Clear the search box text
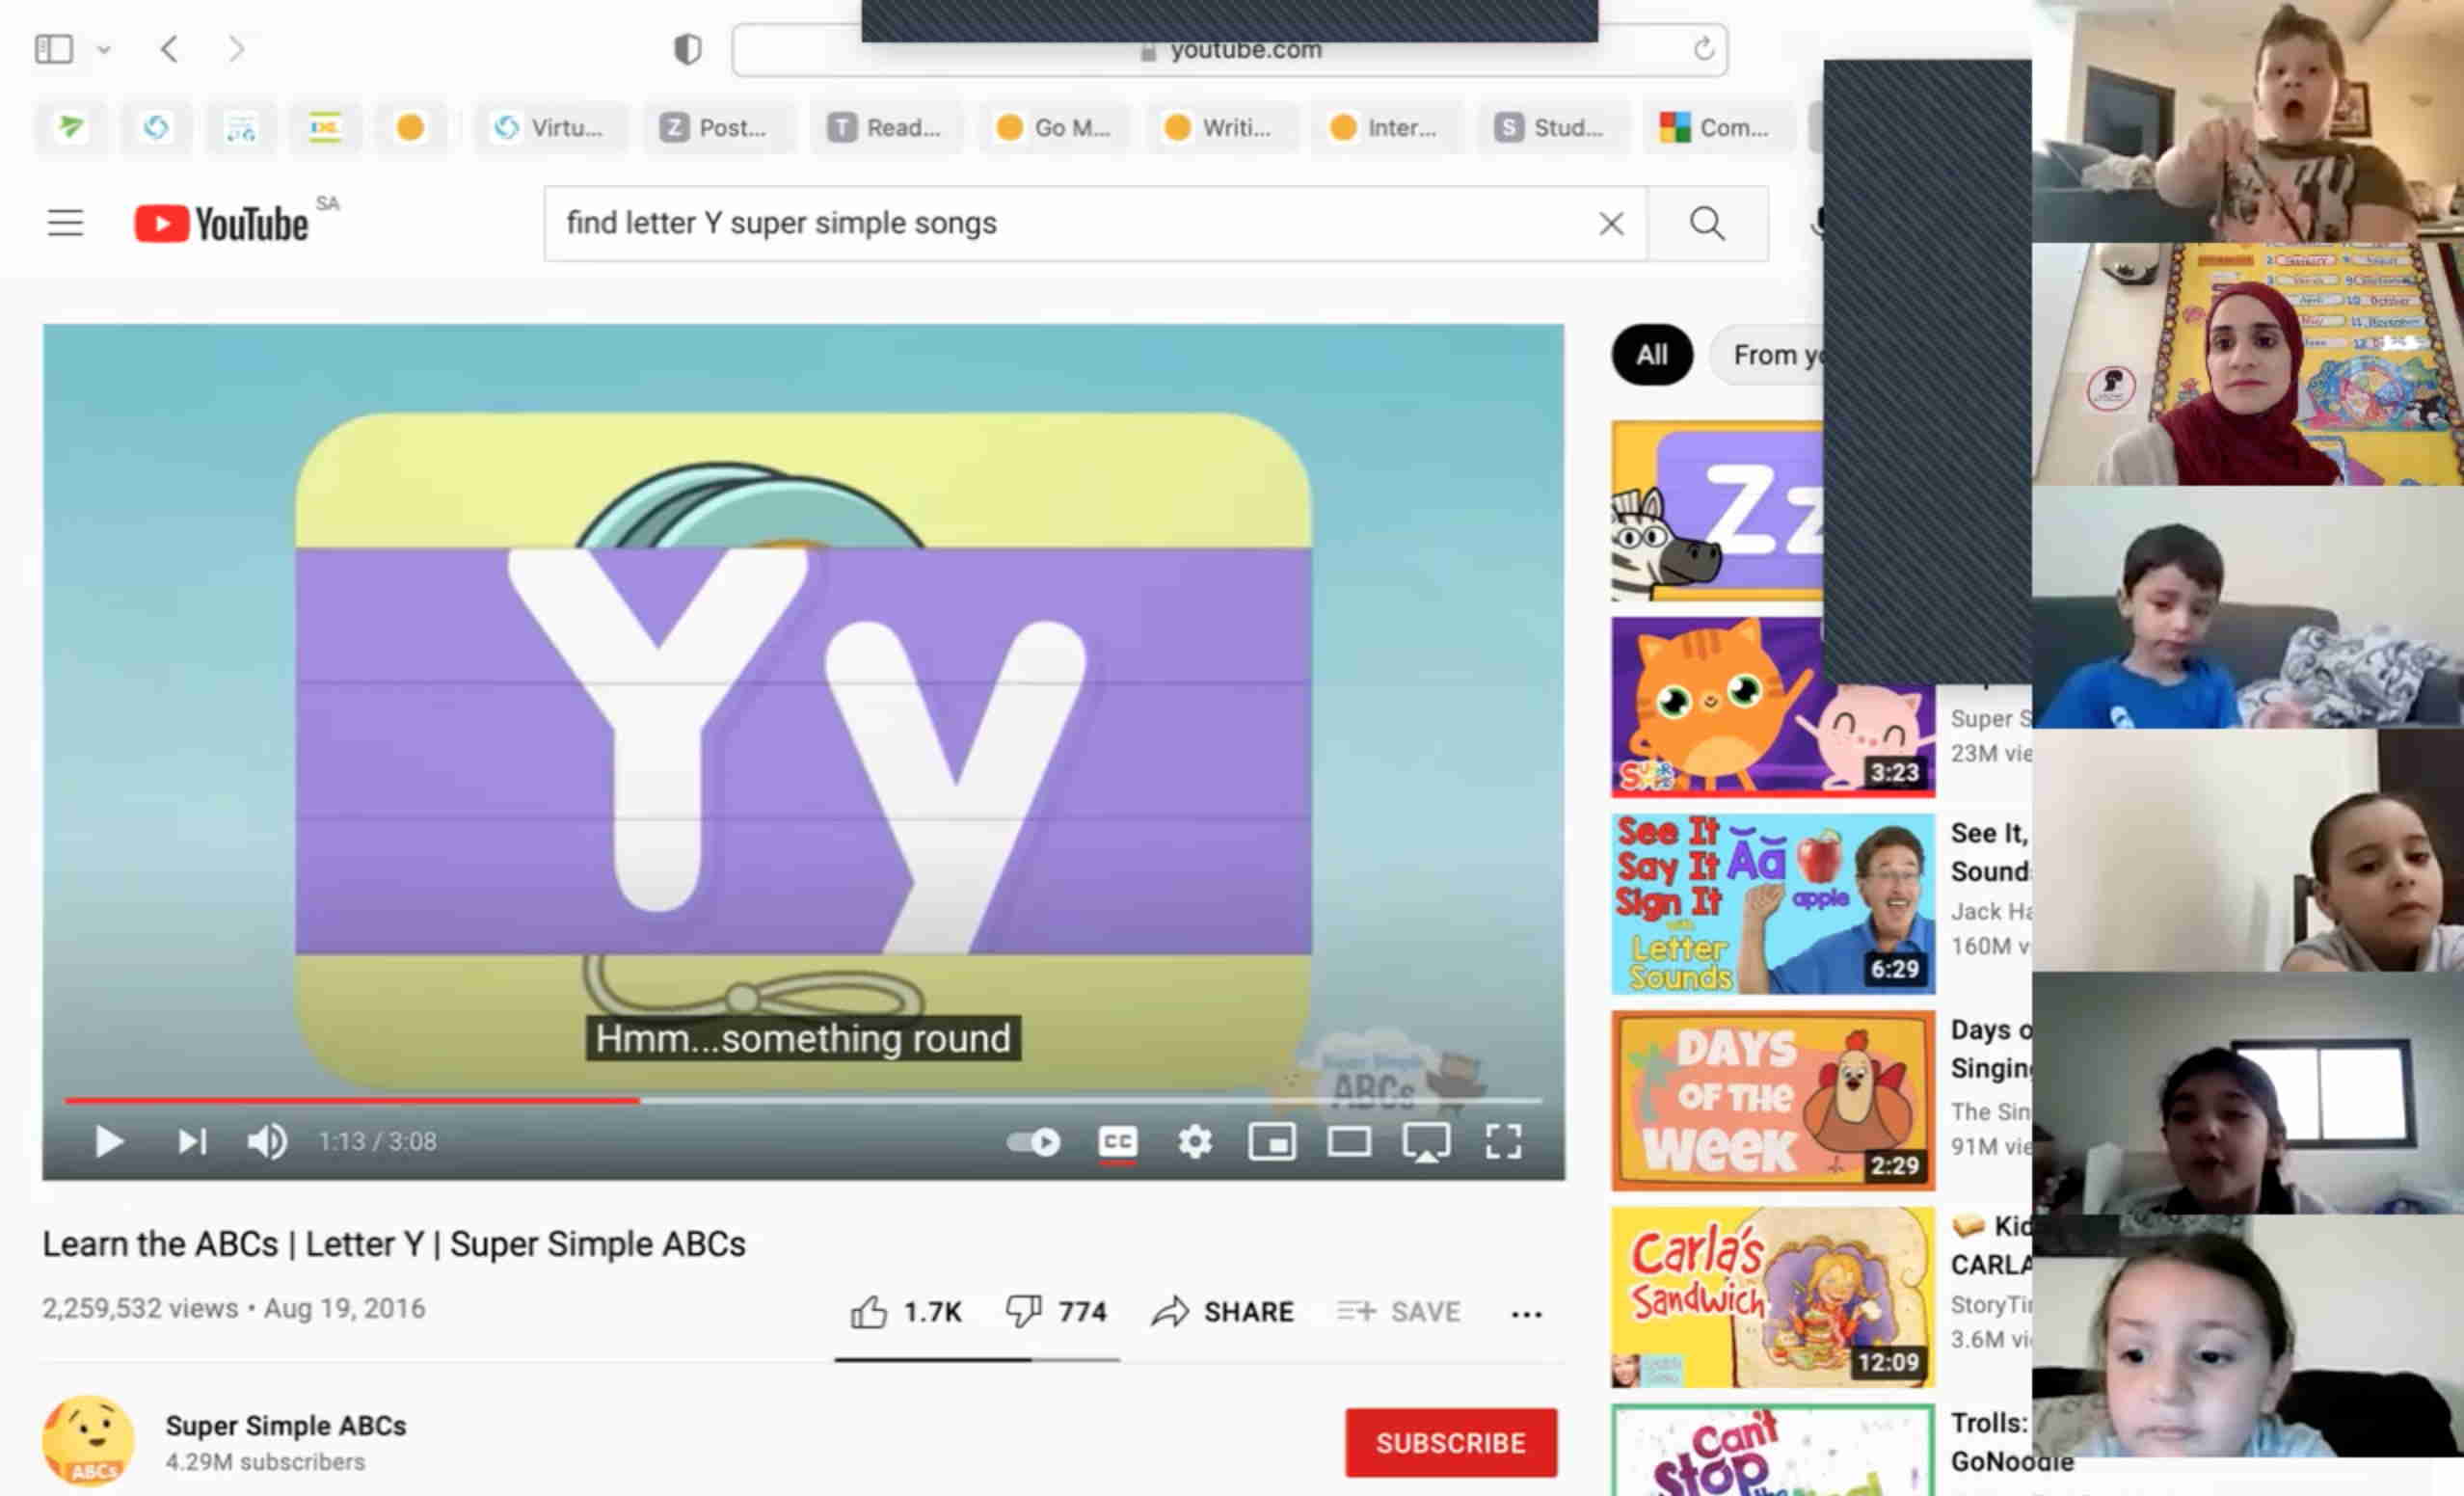Screen dimensions: 2464x1496 pos(1611,223)
